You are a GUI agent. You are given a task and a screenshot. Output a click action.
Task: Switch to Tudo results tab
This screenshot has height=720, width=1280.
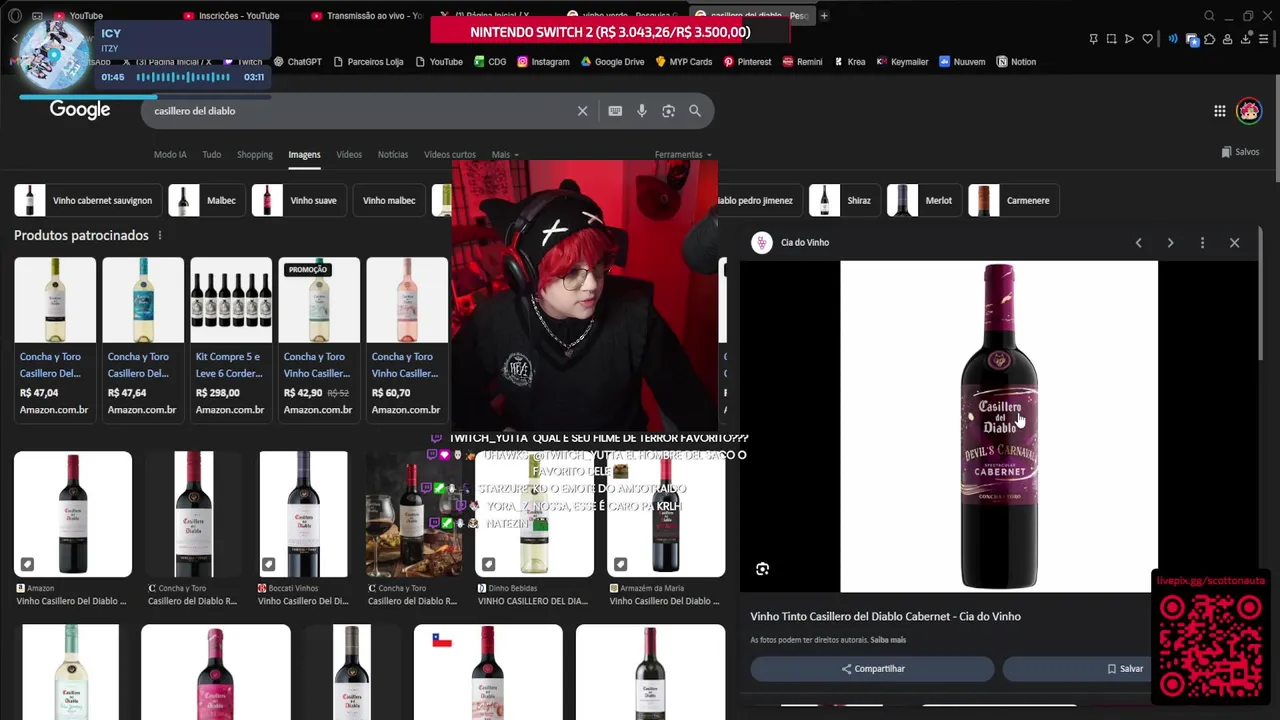[x=211, y=155]
